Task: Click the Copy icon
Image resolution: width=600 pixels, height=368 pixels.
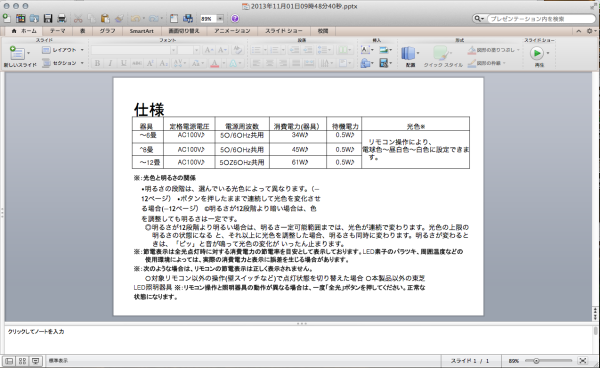Action: pos(91,18)
